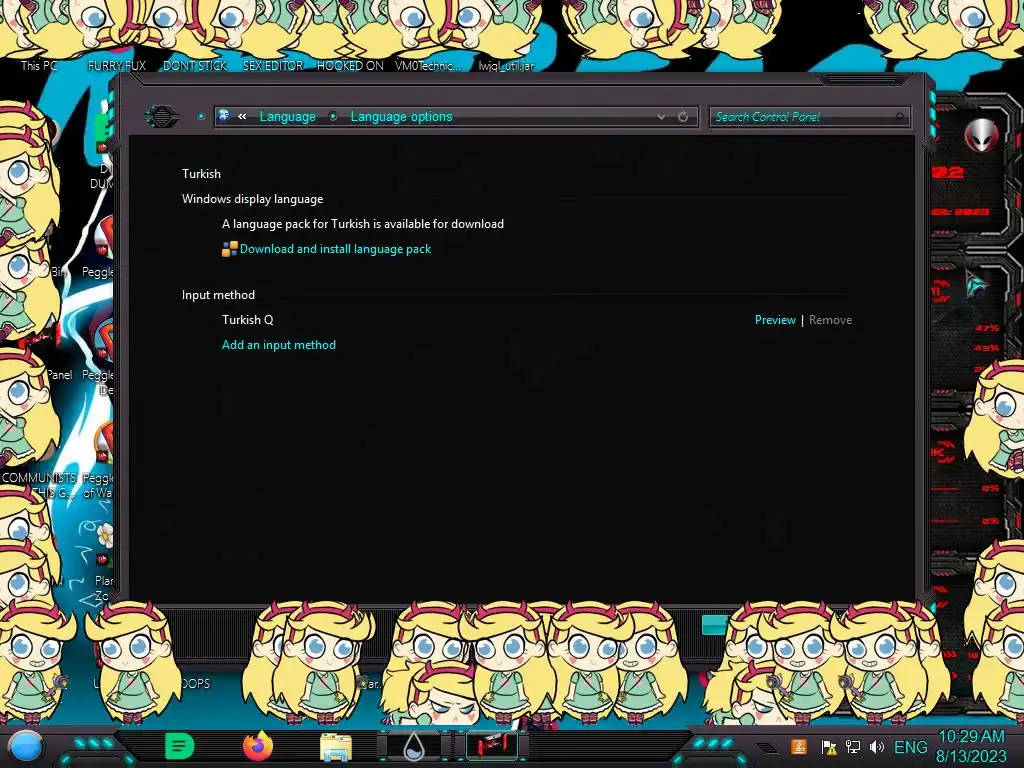
Task: Navigate to the Language breadcrumb
Action: coord(287,117)
